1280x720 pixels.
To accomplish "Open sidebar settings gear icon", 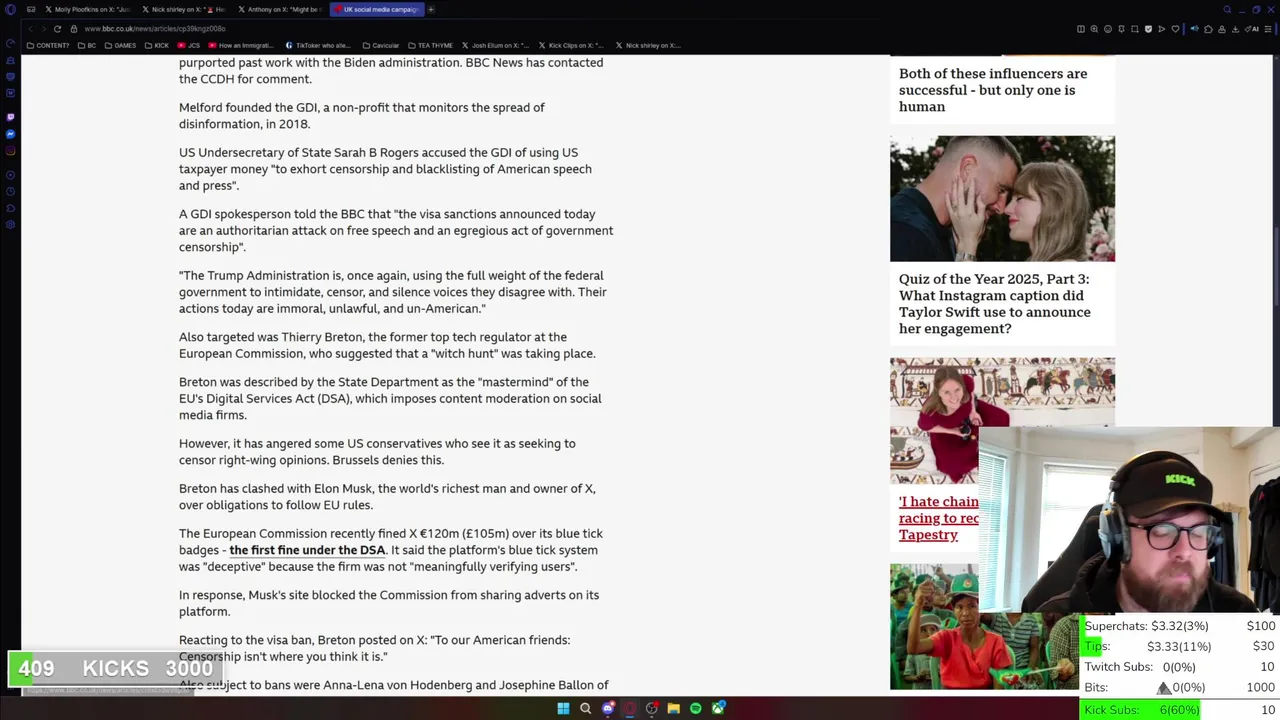I will tap(11, 224).
